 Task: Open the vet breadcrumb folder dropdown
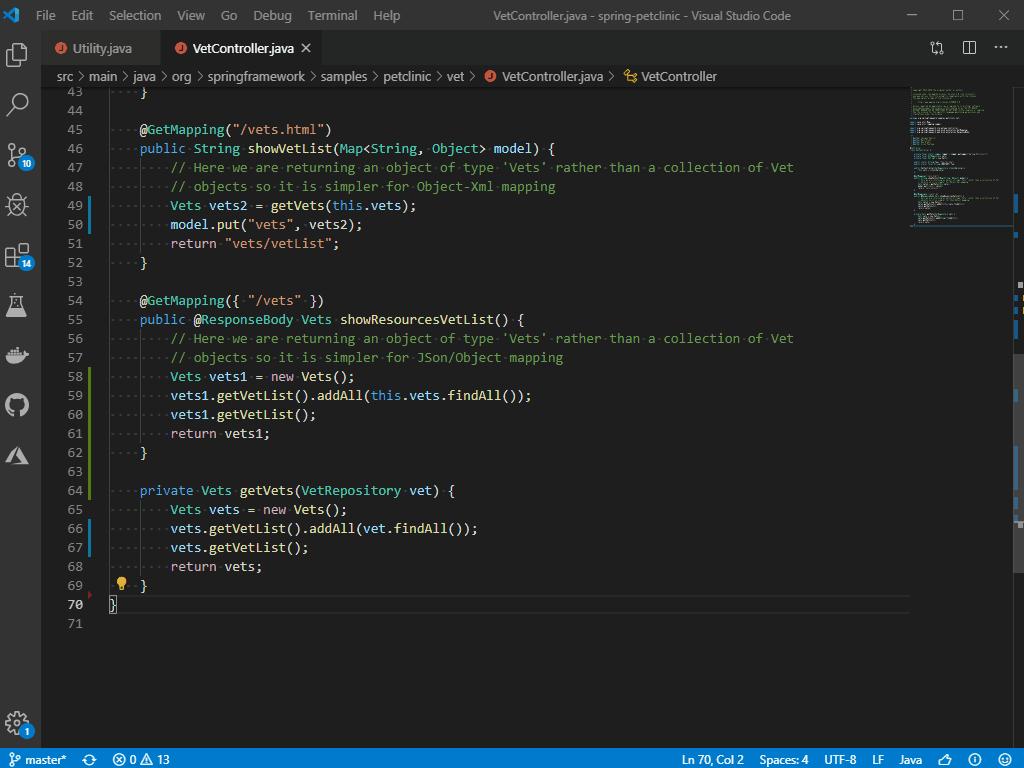coord(455,76)
